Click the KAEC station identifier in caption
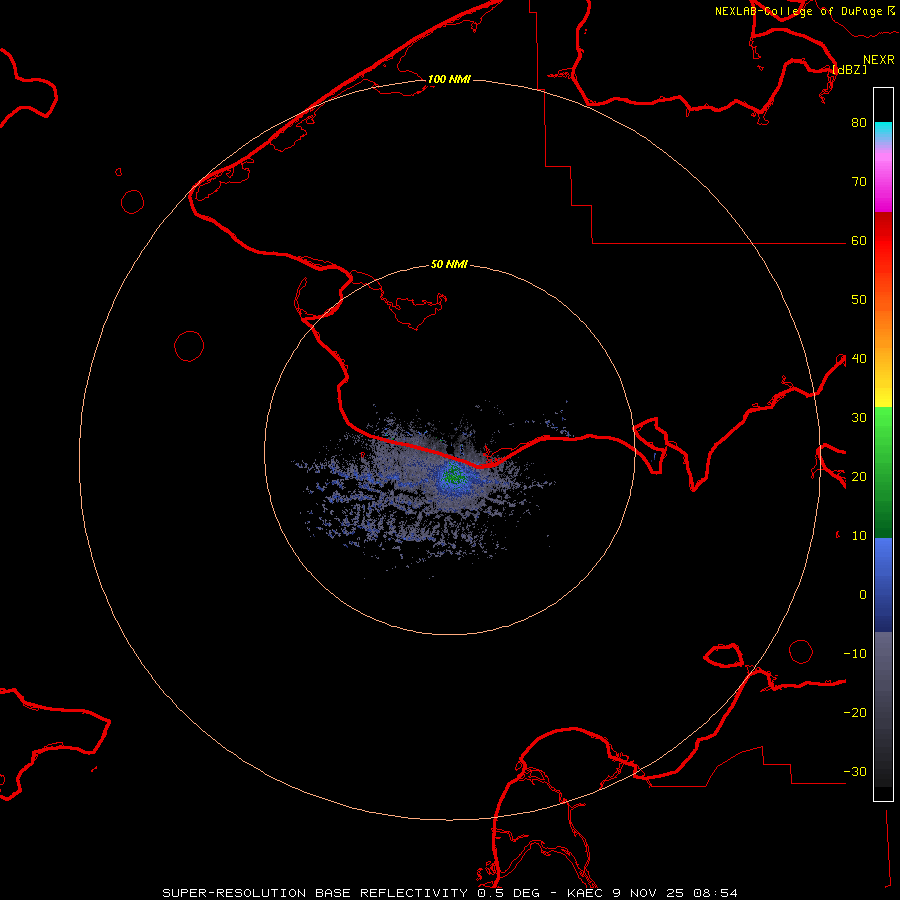 589,893
